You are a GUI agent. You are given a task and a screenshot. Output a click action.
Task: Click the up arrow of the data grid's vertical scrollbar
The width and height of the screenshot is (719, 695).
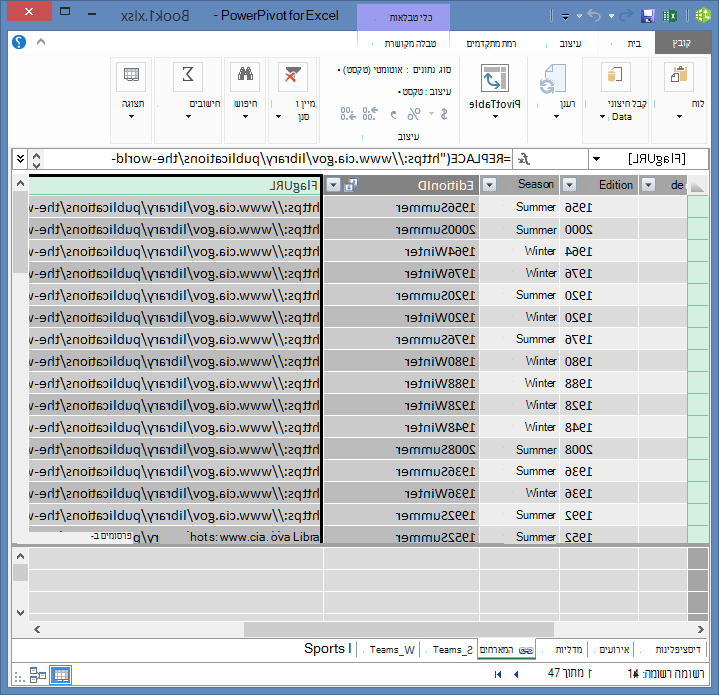[x=20, y=183]
